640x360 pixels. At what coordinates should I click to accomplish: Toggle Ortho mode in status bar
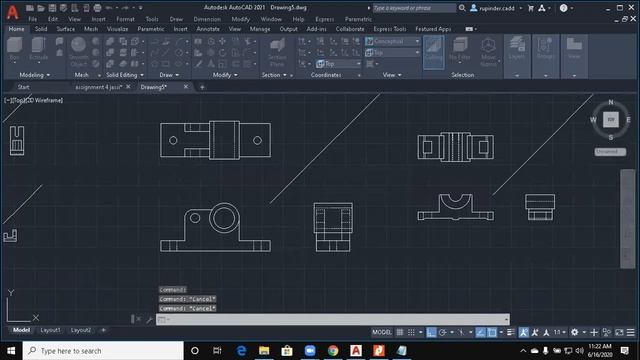click(431, 332)
